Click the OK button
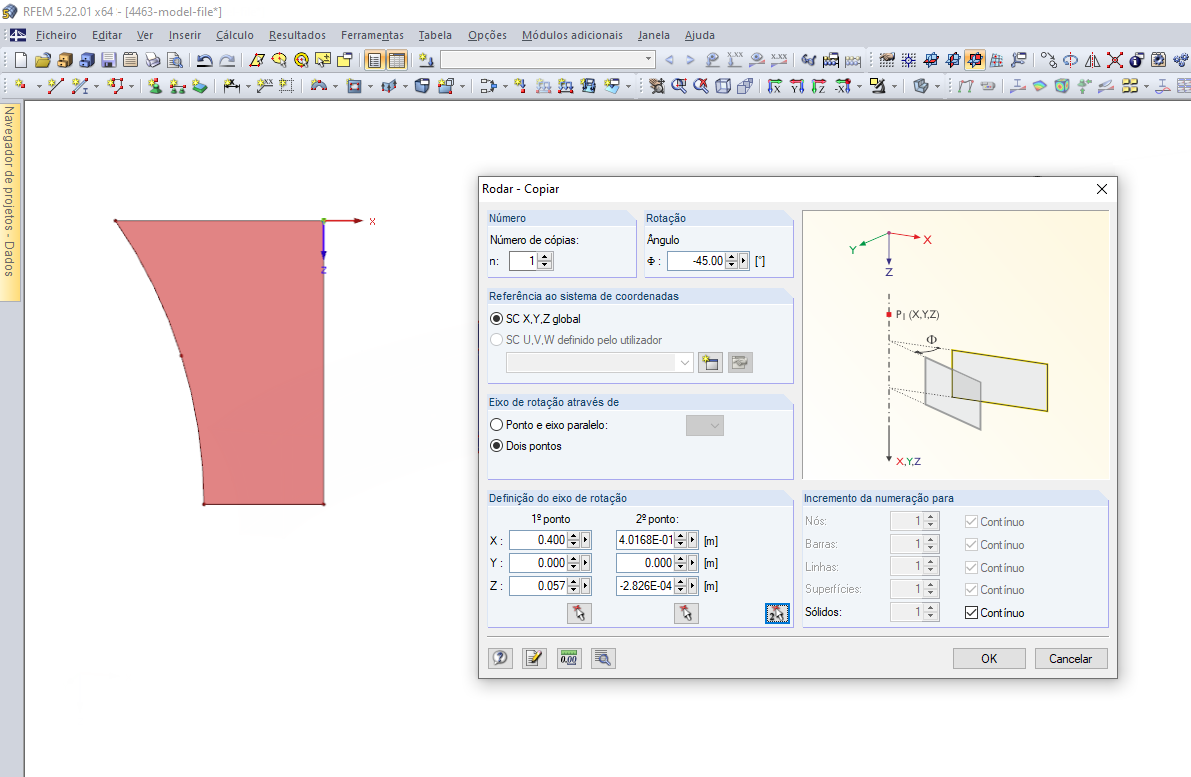The image size is (1191, 777). (989, 659)
